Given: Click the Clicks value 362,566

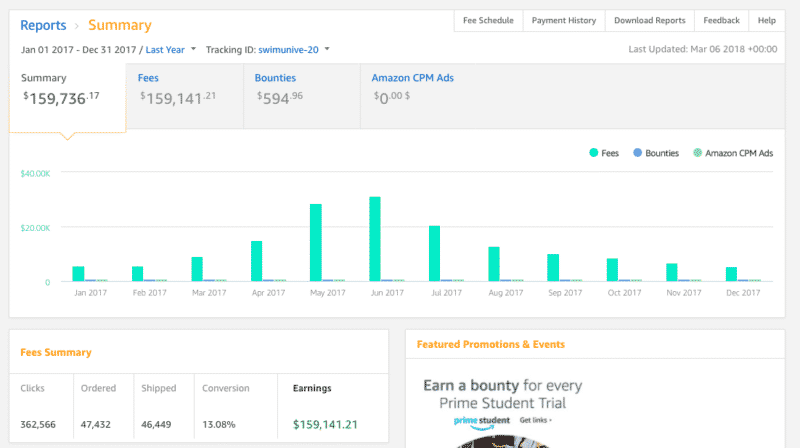Looking at the screenshot, I should coord(38,425).
